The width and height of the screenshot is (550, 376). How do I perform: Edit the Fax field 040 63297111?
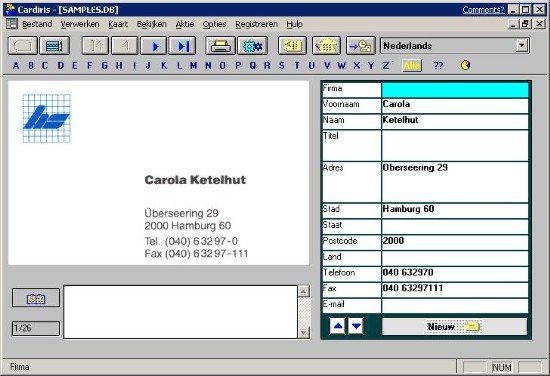pos(455,290)
